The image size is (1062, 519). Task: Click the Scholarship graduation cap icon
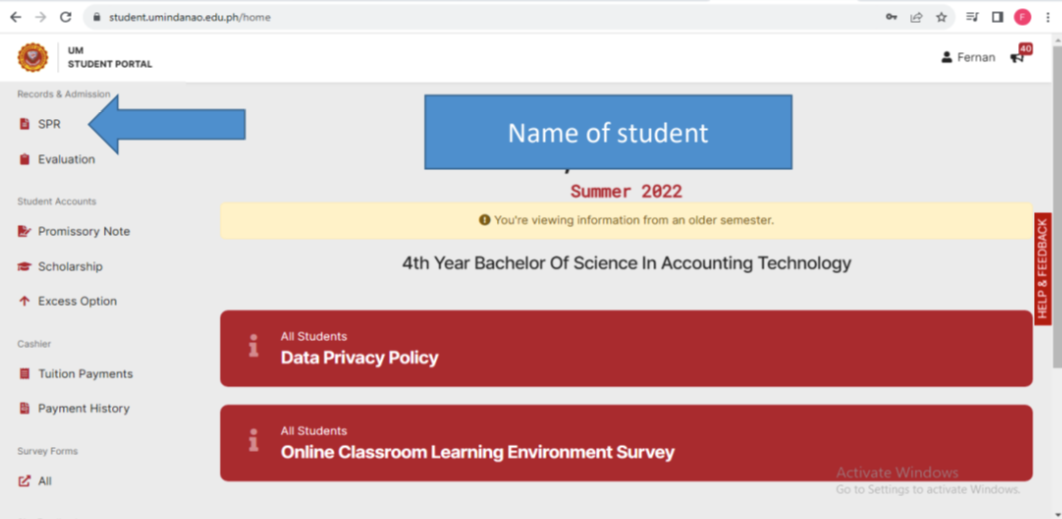pos(24,266)
